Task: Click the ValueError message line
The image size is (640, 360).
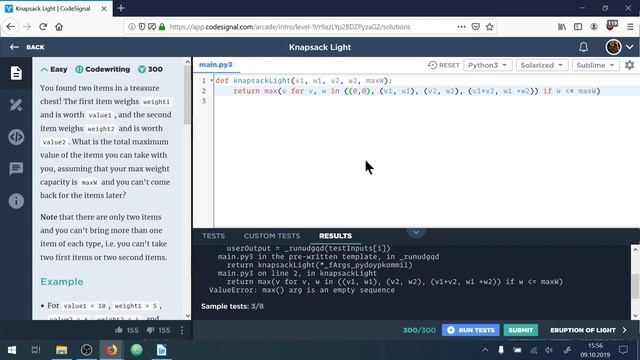Action: coord(302,290)
